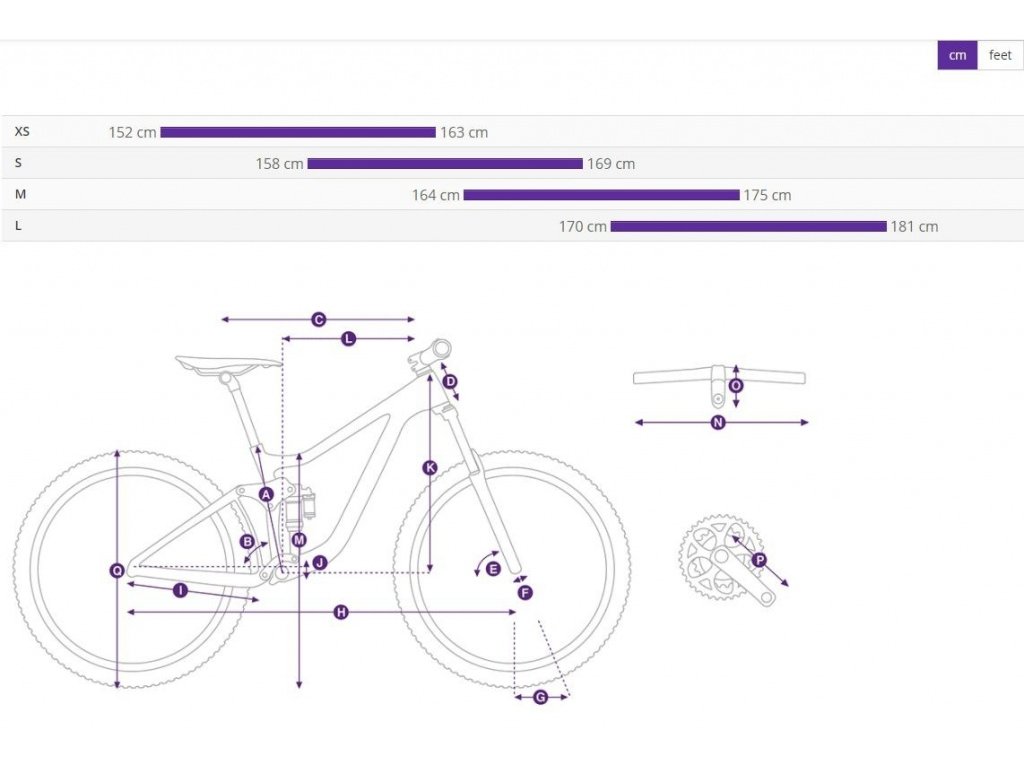Image resolution: width=1024 pixels, height=768 pixels.
Task: Select the O stem length marker
Action: [737, 385]
